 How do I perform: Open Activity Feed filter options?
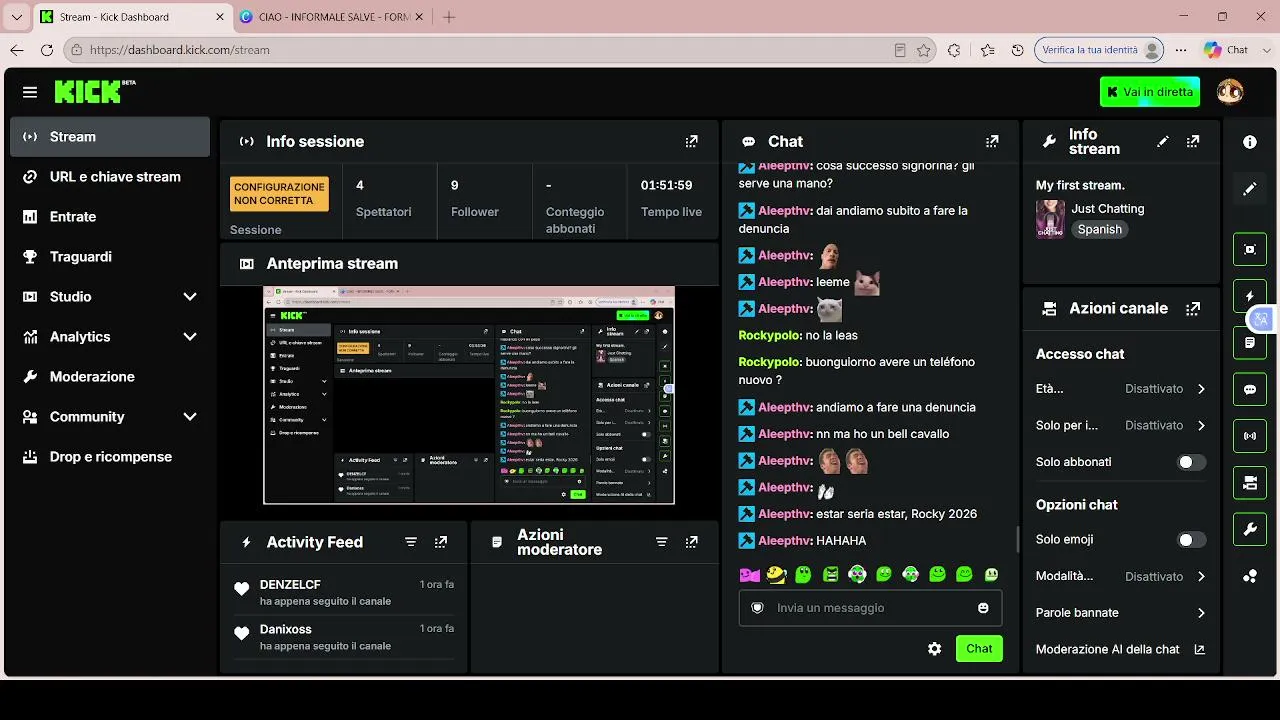[x=411, y=542]
